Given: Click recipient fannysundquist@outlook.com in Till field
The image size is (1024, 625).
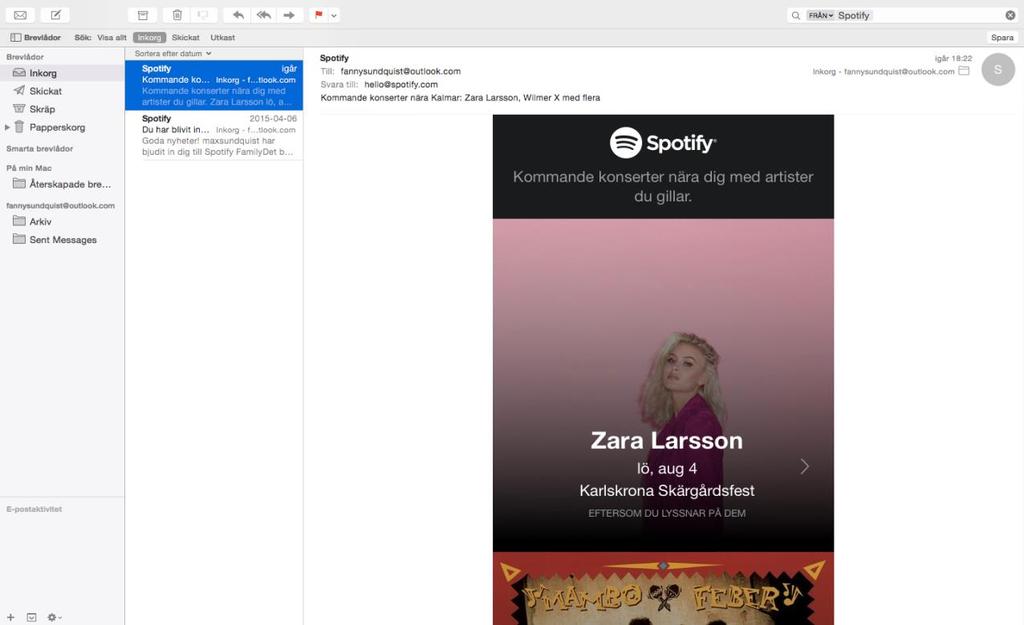Looking at the screenshot, I should (x=400, y=71).
